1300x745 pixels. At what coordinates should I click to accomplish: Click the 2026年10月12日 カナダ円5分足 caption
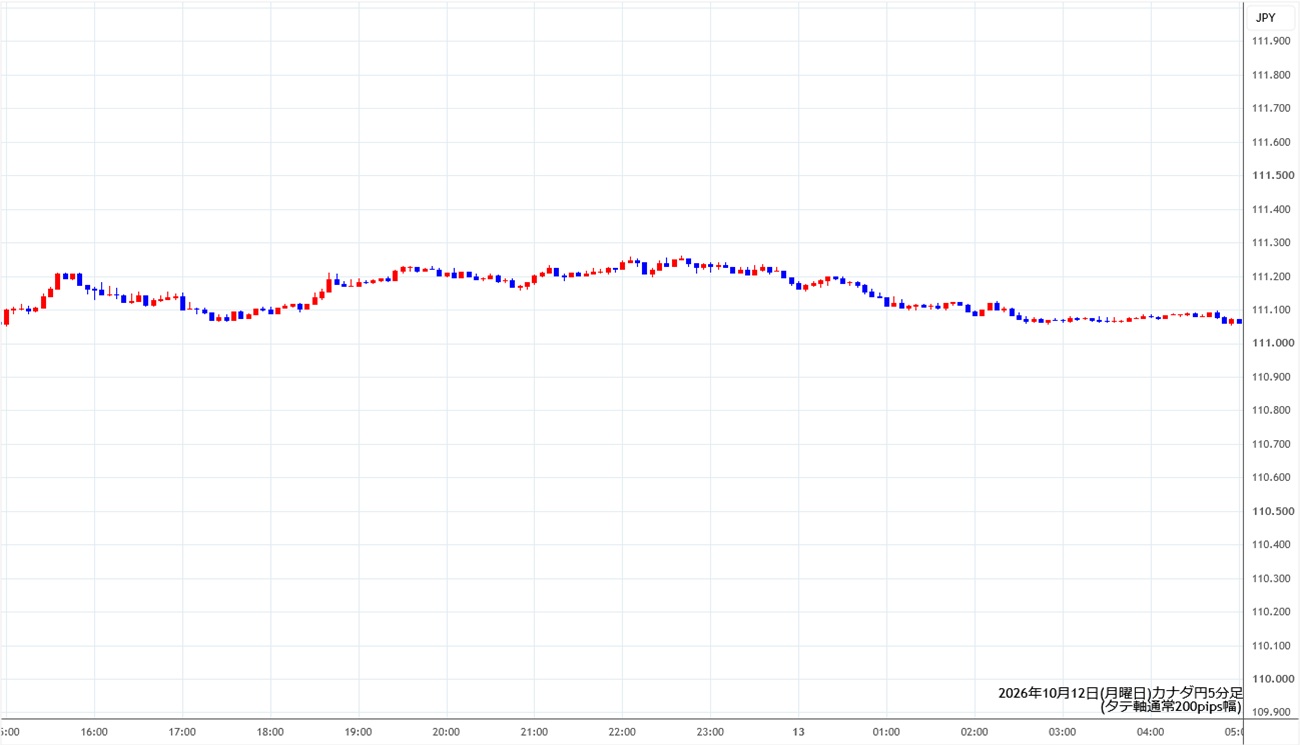point(1120,693)
